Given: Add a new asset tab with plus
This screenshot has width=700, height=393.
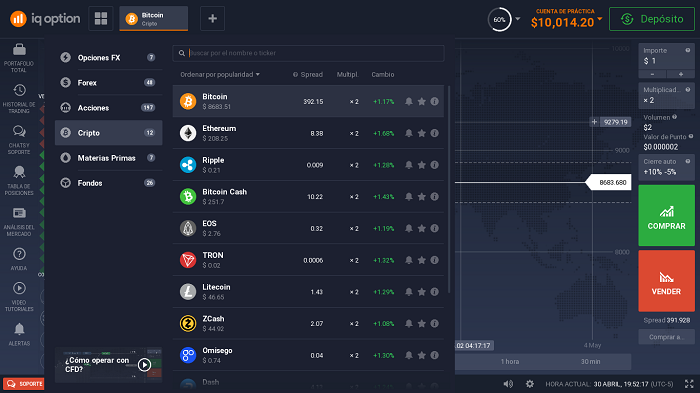Looking at the screenshot, I should [212, 18].
